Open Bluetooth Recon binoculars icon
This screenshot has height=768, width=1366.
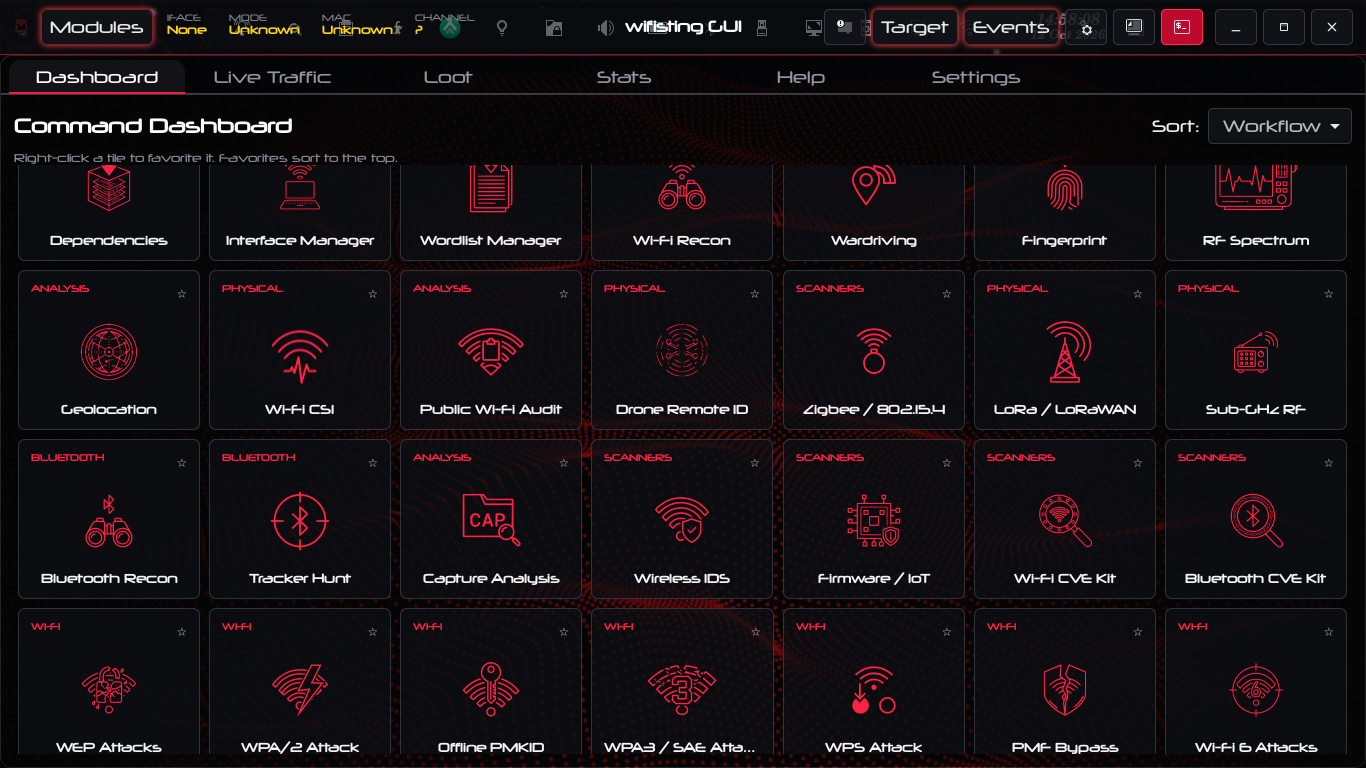(x=109, y=521)
